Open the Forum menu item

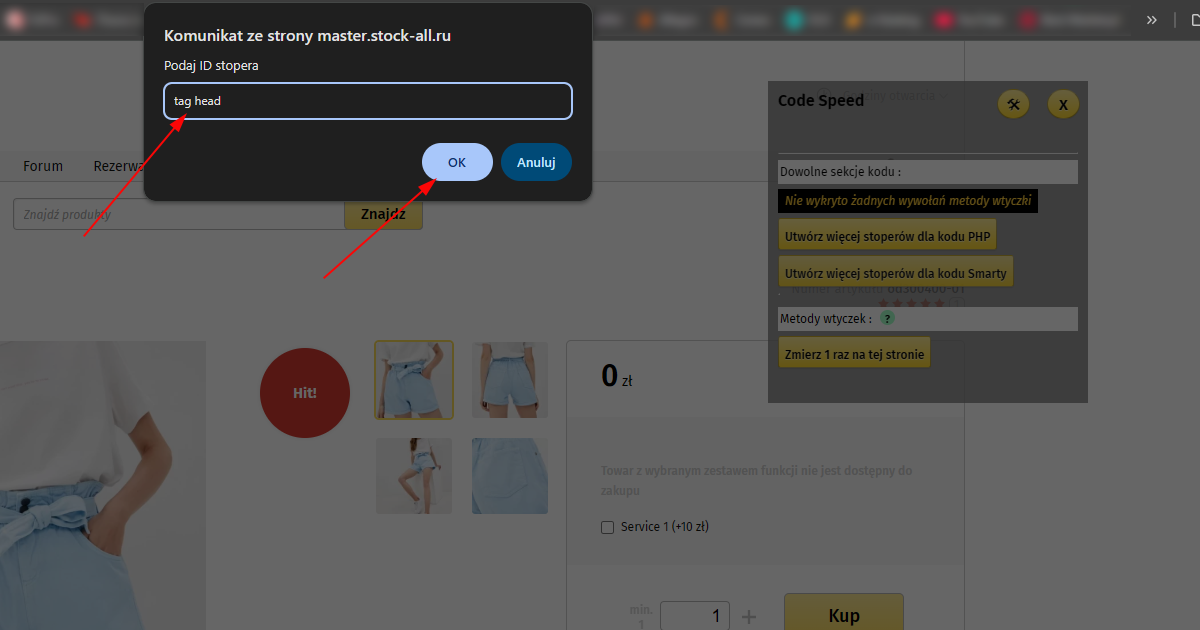[43, 166]
